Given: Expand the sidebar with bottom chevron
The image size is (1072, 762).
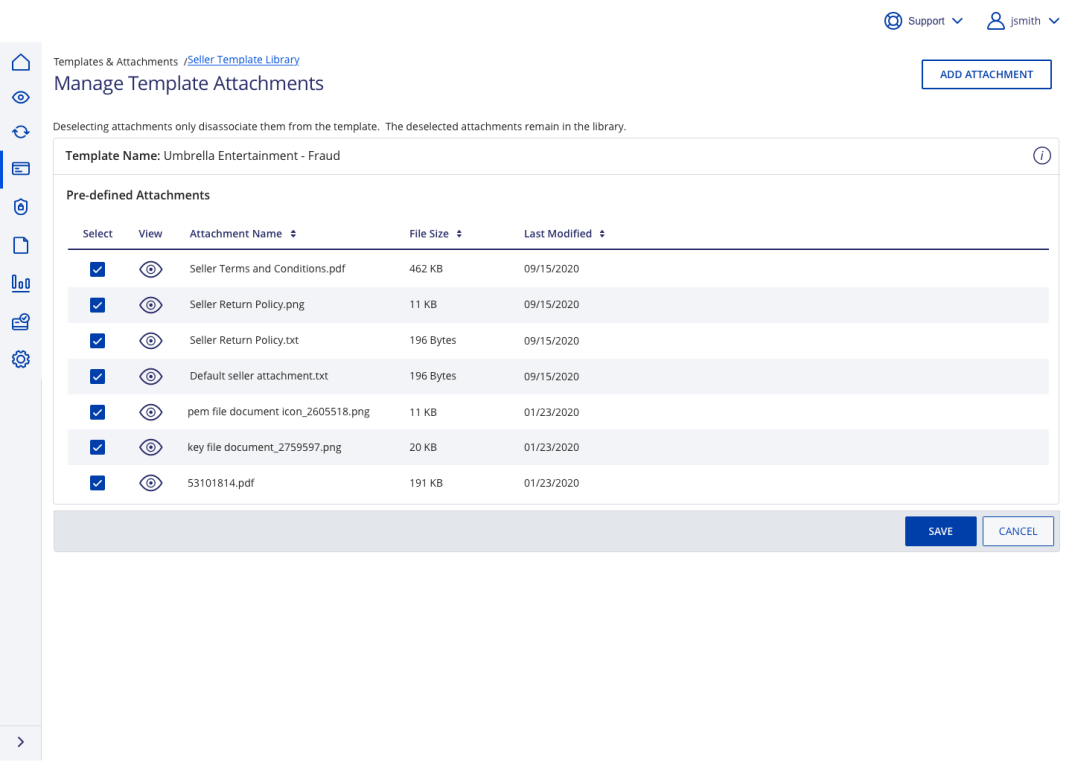Looking at the screenshot, I should tap(20, 742).
